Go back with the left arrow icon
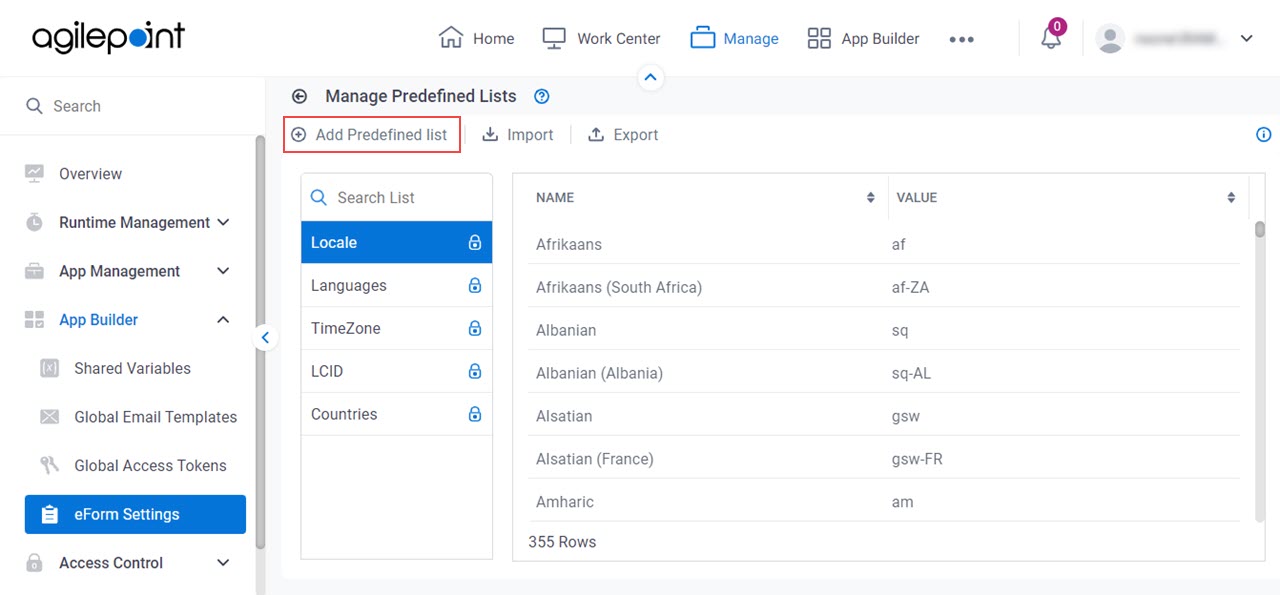This screenshot has height=595, width=1280. tap(299, 96)
